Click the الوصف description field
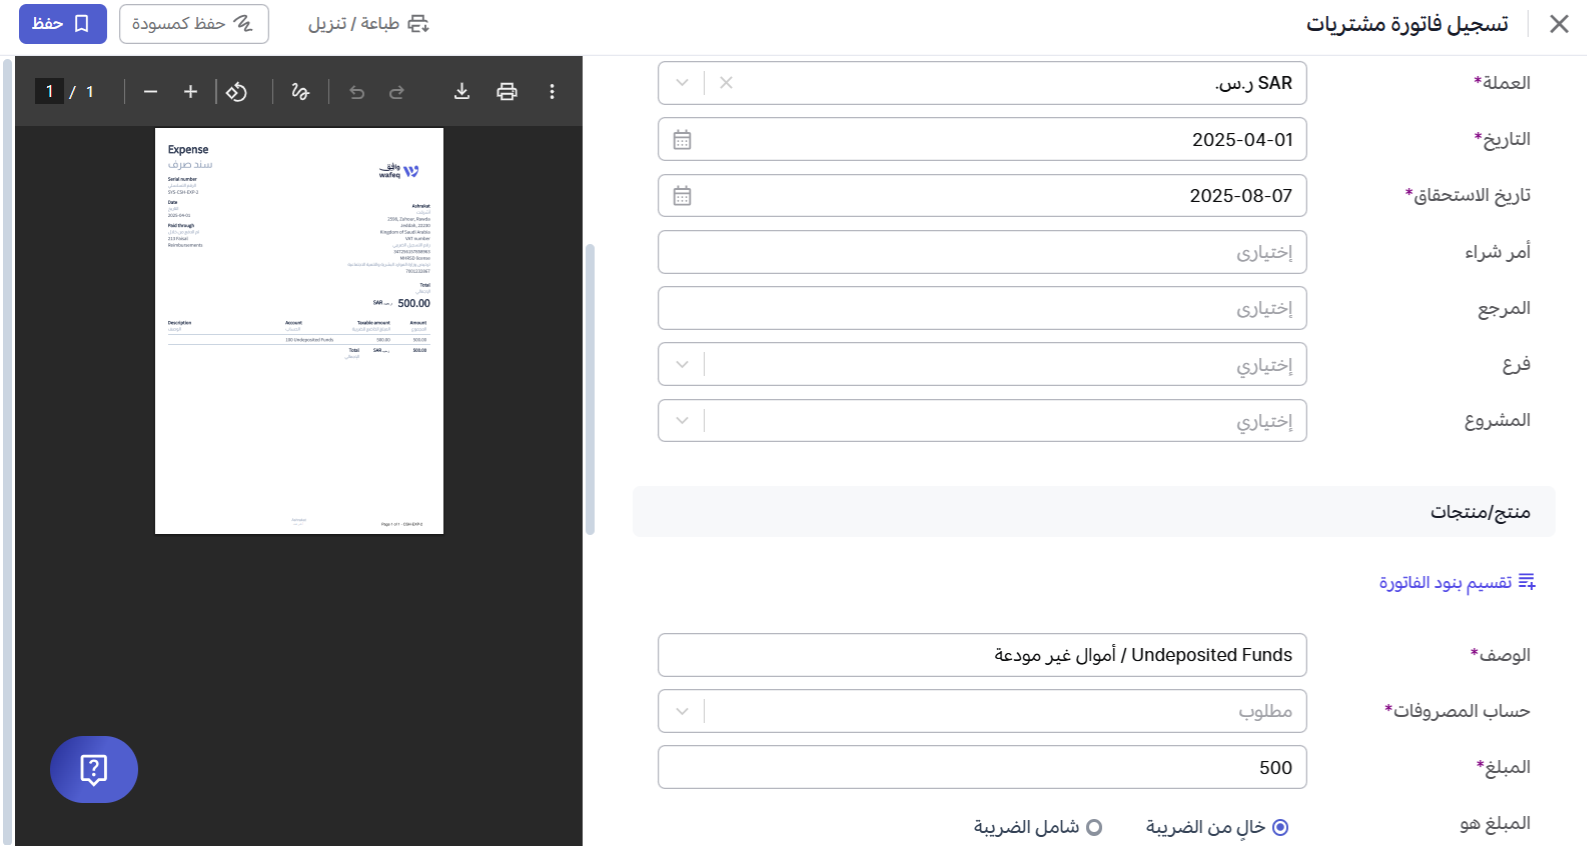Screen dimensions: 1587x846 (982, 655)
